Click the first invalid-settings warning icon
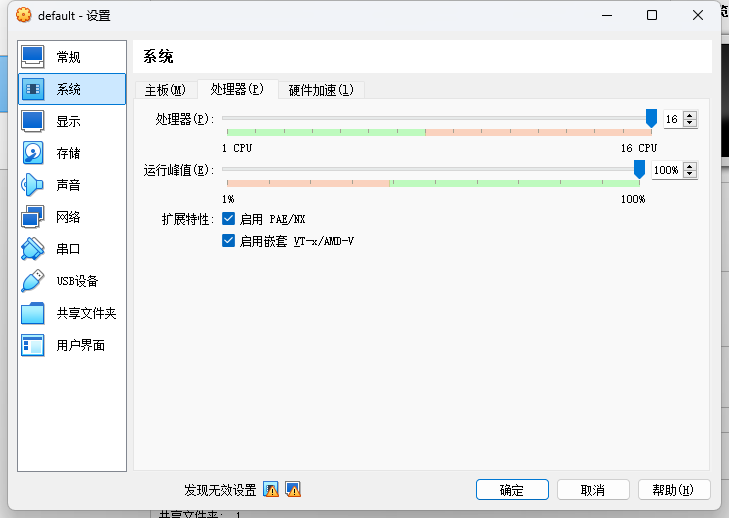This screenshot has width=729, height=518. pyautogui.click(x=271, y=490)
